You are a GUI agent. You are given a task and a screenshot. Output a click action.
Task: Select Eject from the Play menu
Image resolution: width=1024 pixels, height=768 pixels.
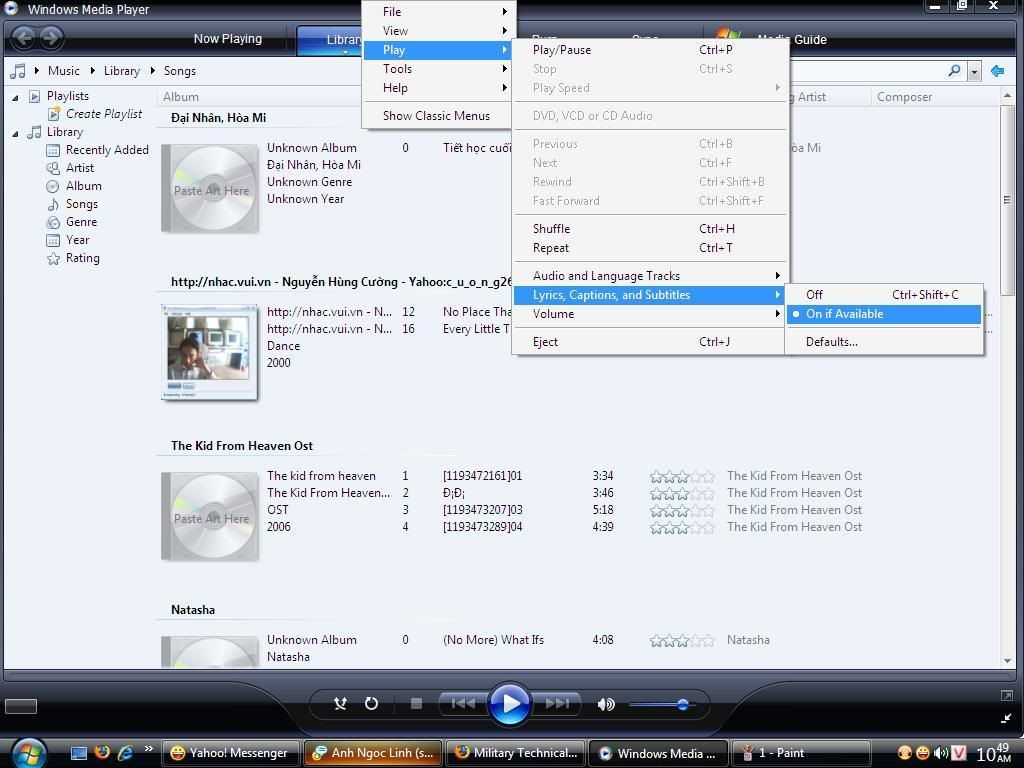[x=545, y=342]
